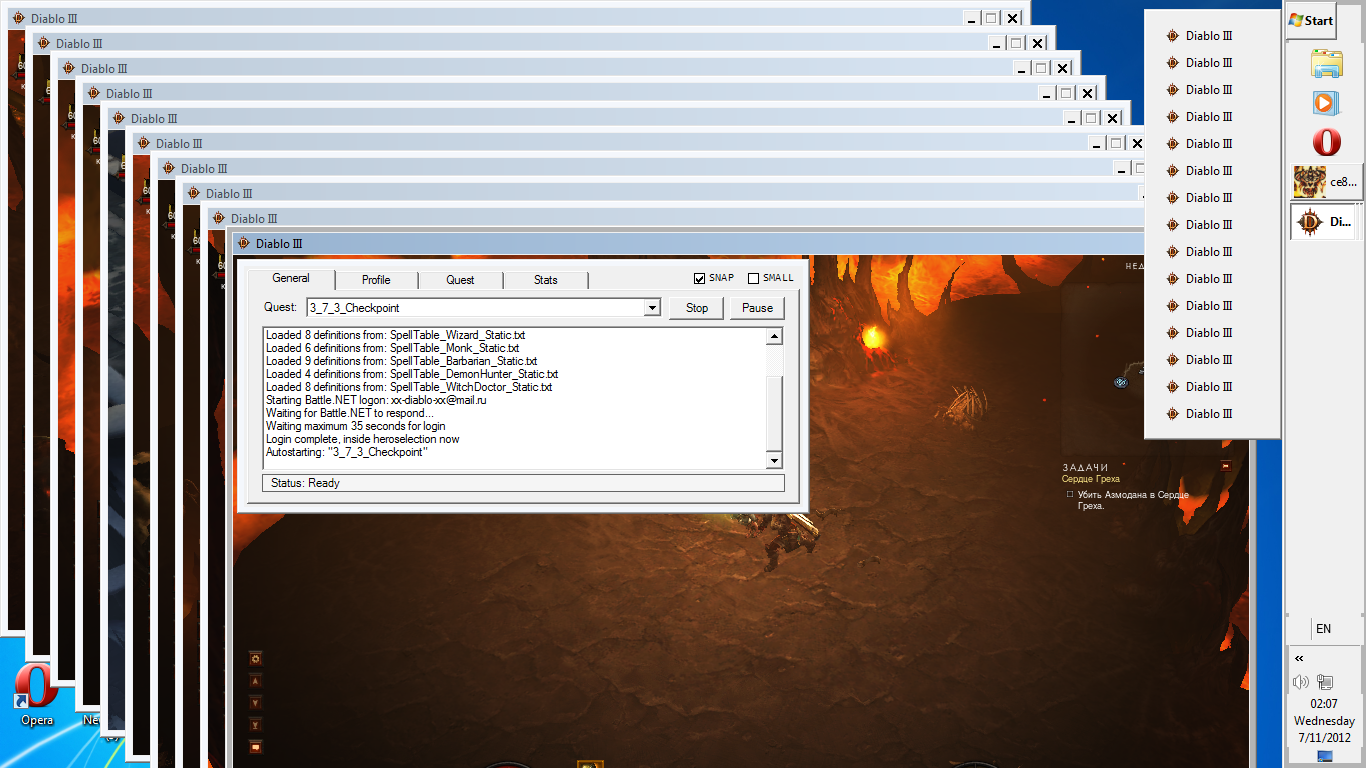Switch to the Profile tab
Viewport: 1366px width, 768px height.
point(376,280)
